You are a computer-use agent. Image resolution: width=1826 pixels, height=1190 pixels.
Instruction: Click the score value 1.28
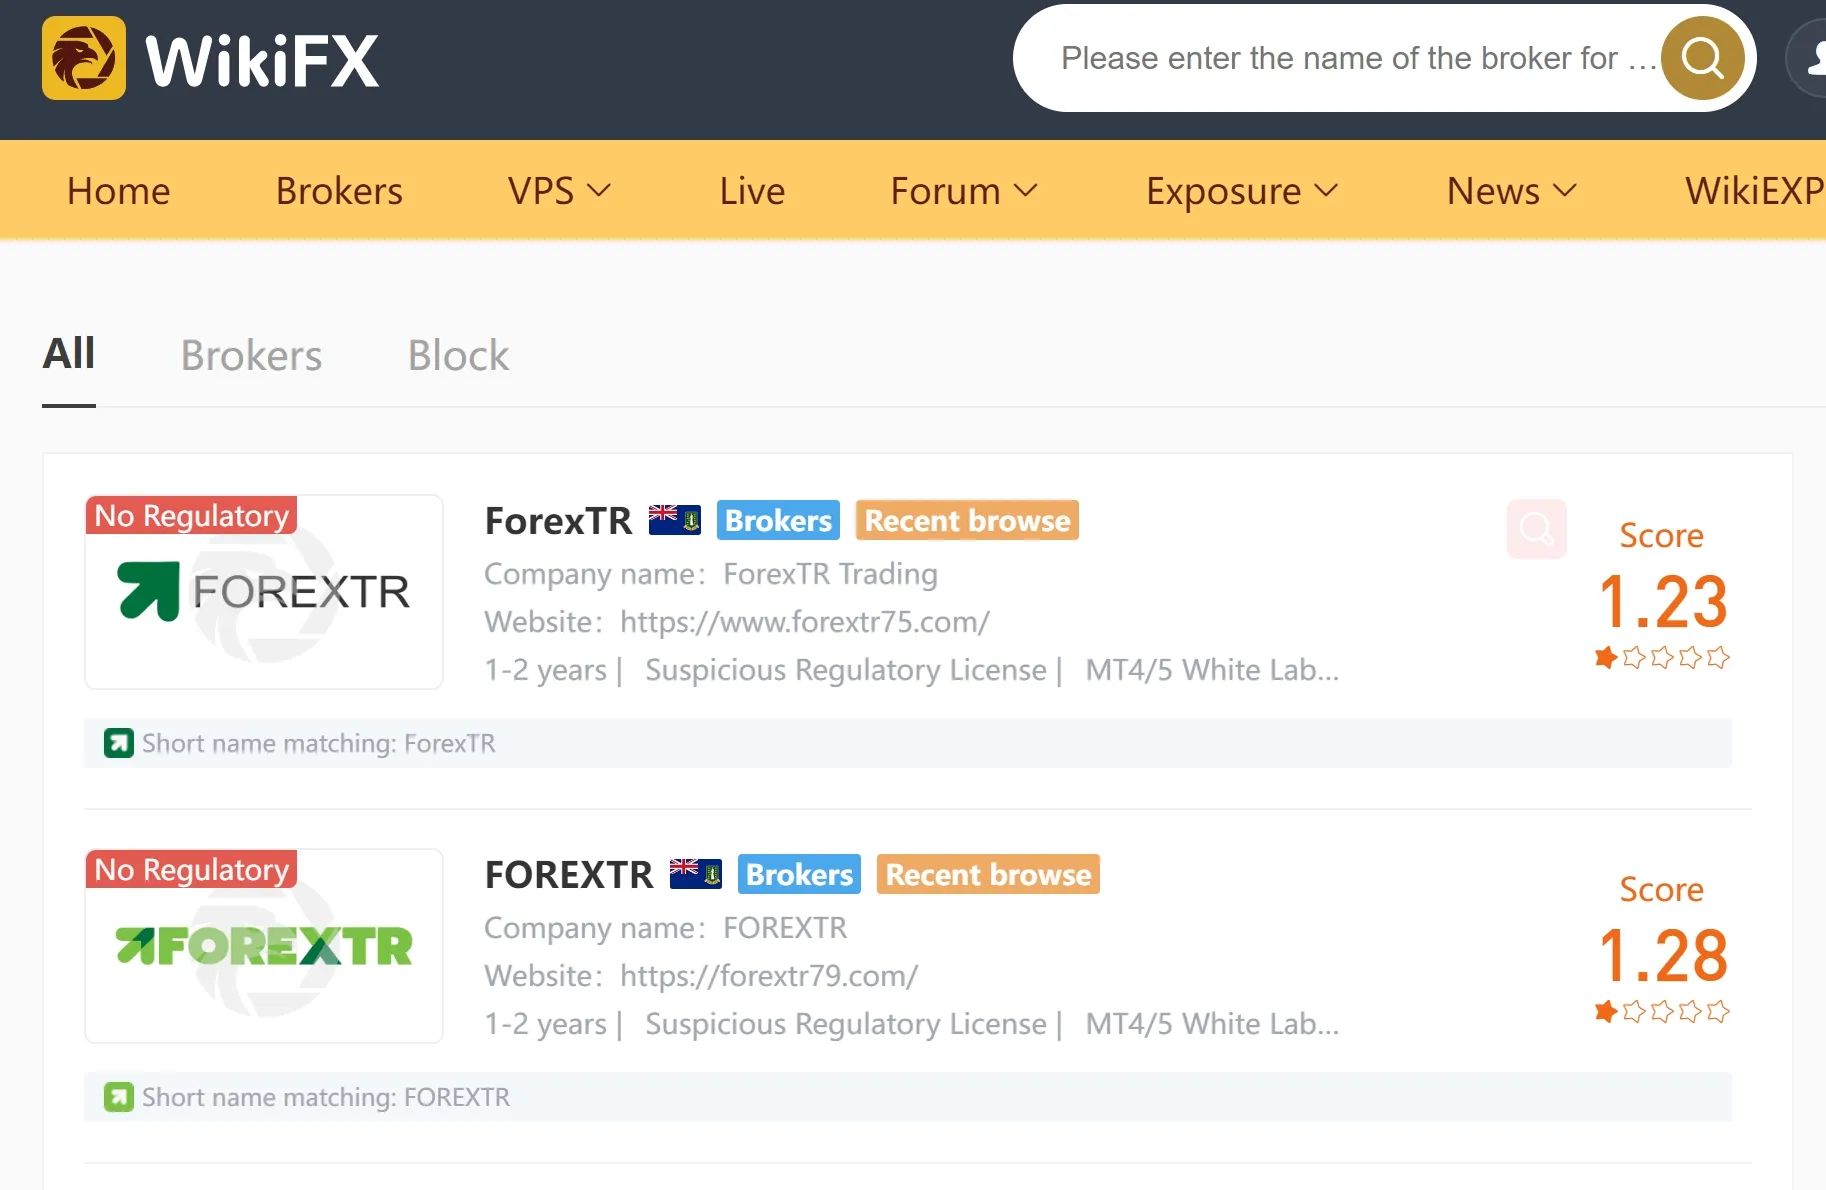click(x=1663, y=955)
